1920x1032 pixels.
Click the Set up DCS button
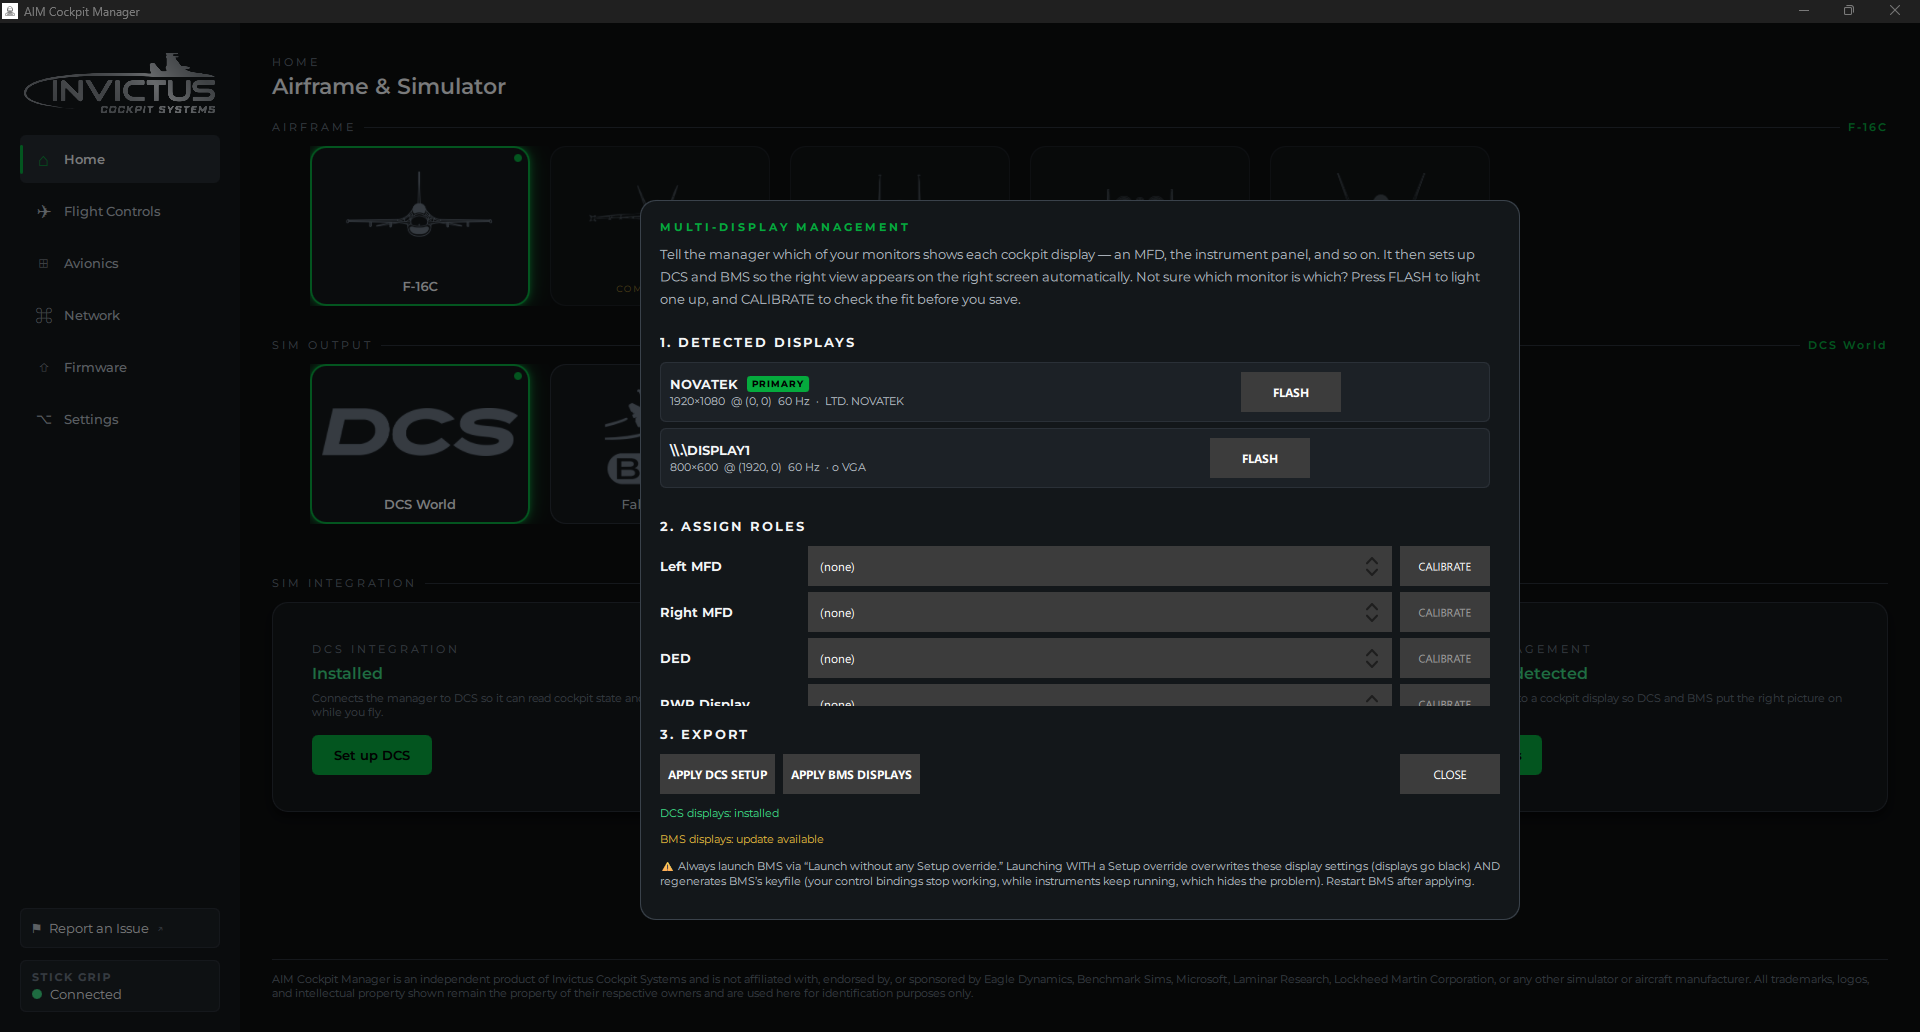point(372,755)
